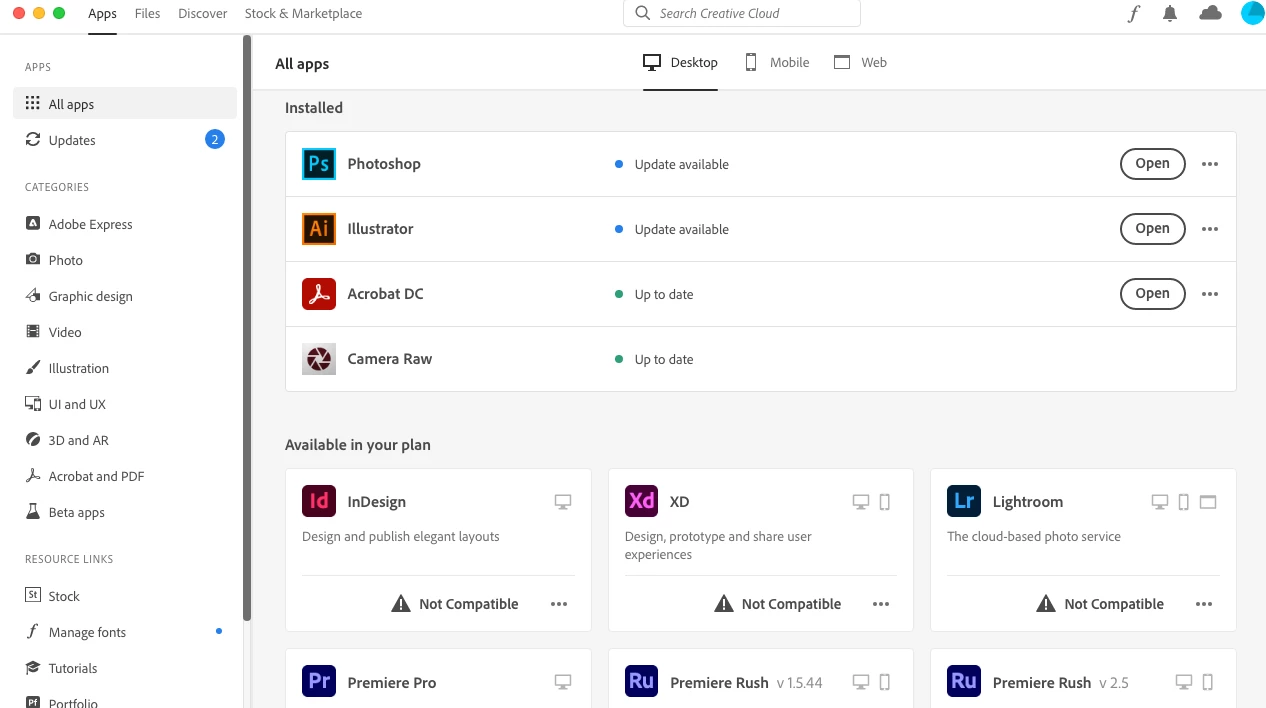The width and height of the screenshot is (1266, 708).
Task: Open Updates in the sidebar
Action: 125,140
